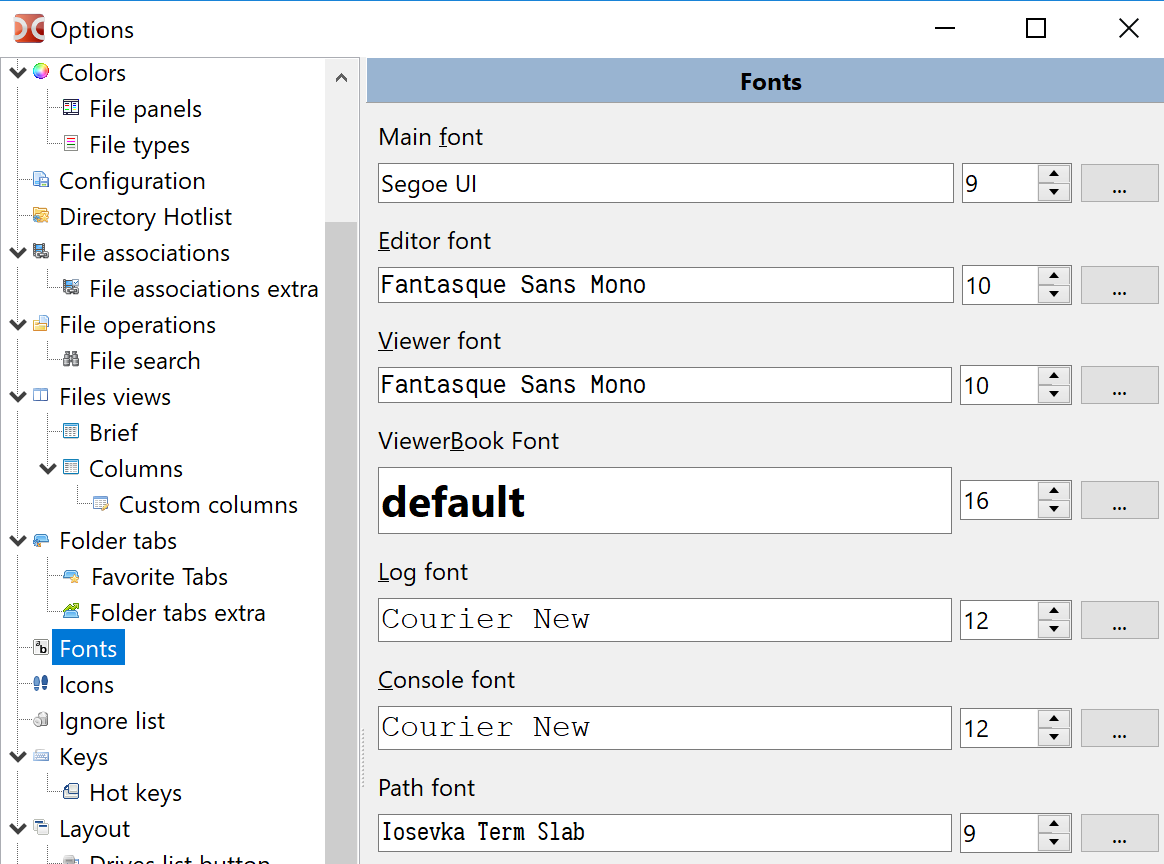
Task: Click the Directory Hotlist icon
Action: 40,216
